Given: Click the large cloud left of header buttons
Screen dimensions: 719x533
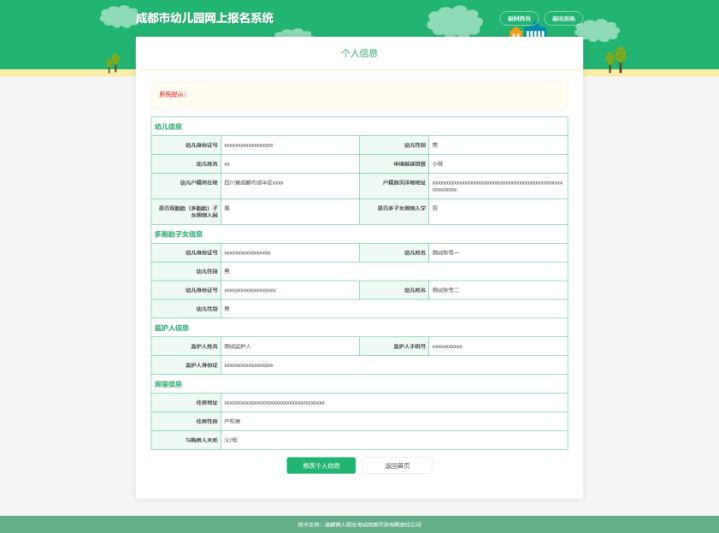Looking at the screenshot, I should 454,21.
